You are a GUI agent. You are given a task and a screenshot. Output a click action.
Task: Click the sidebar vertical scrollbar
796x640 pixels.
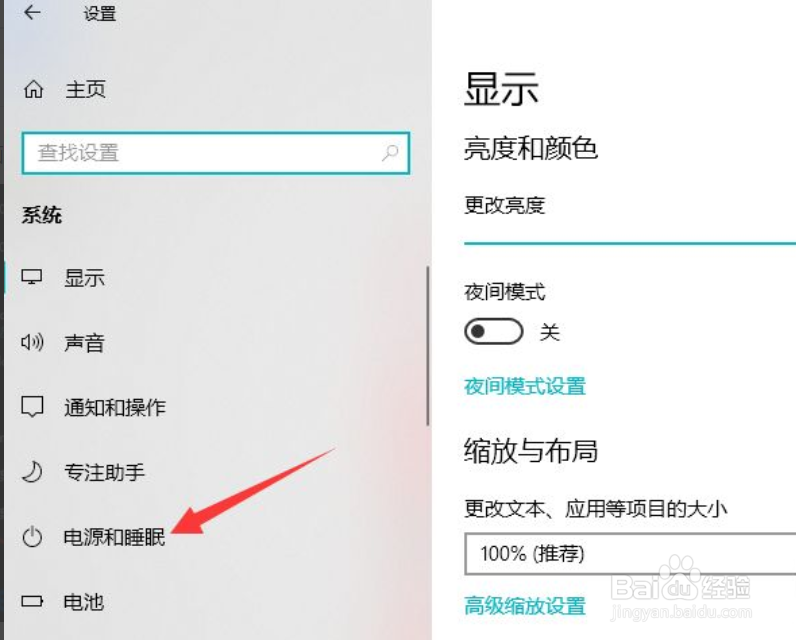coord(428,346)
